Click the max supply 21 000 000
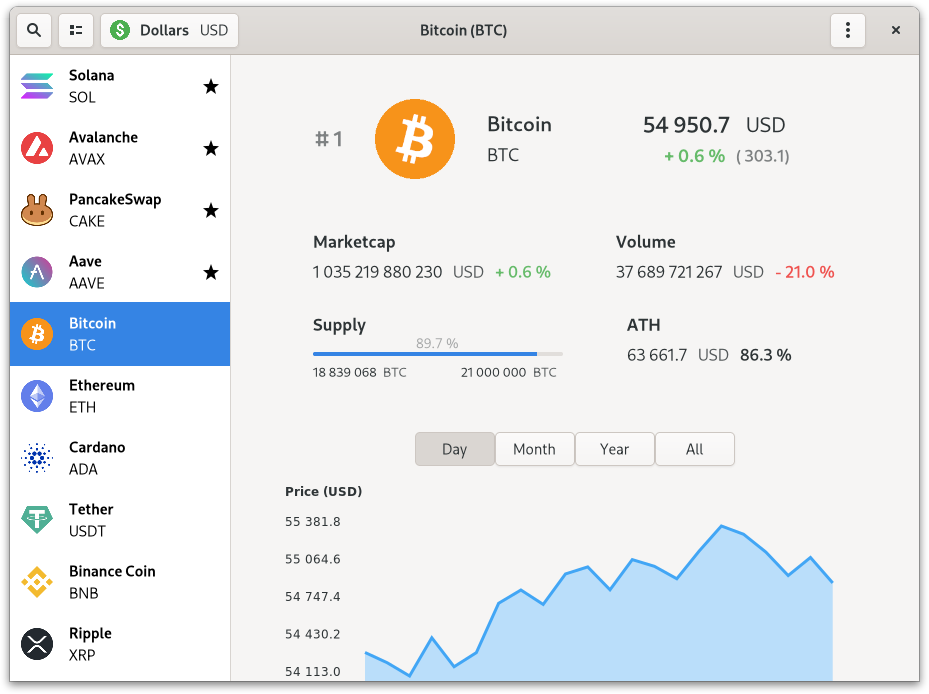 pos(494,372)
